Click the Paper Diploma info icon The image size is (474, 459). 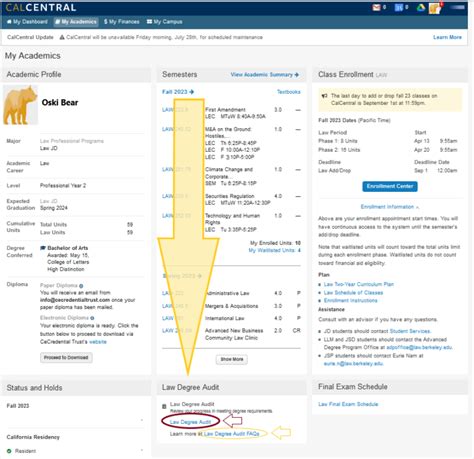81,286
